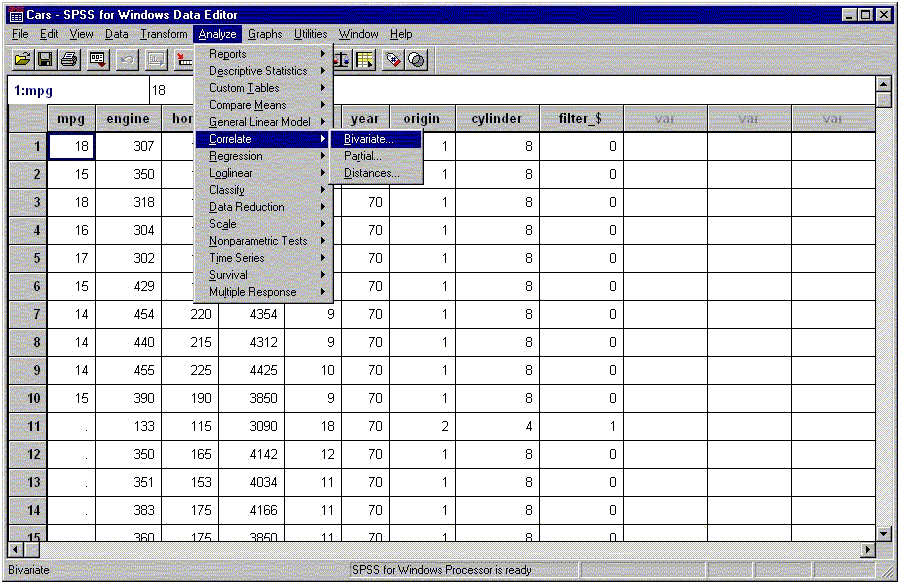Open the Utilities menu

coord(310,34)
